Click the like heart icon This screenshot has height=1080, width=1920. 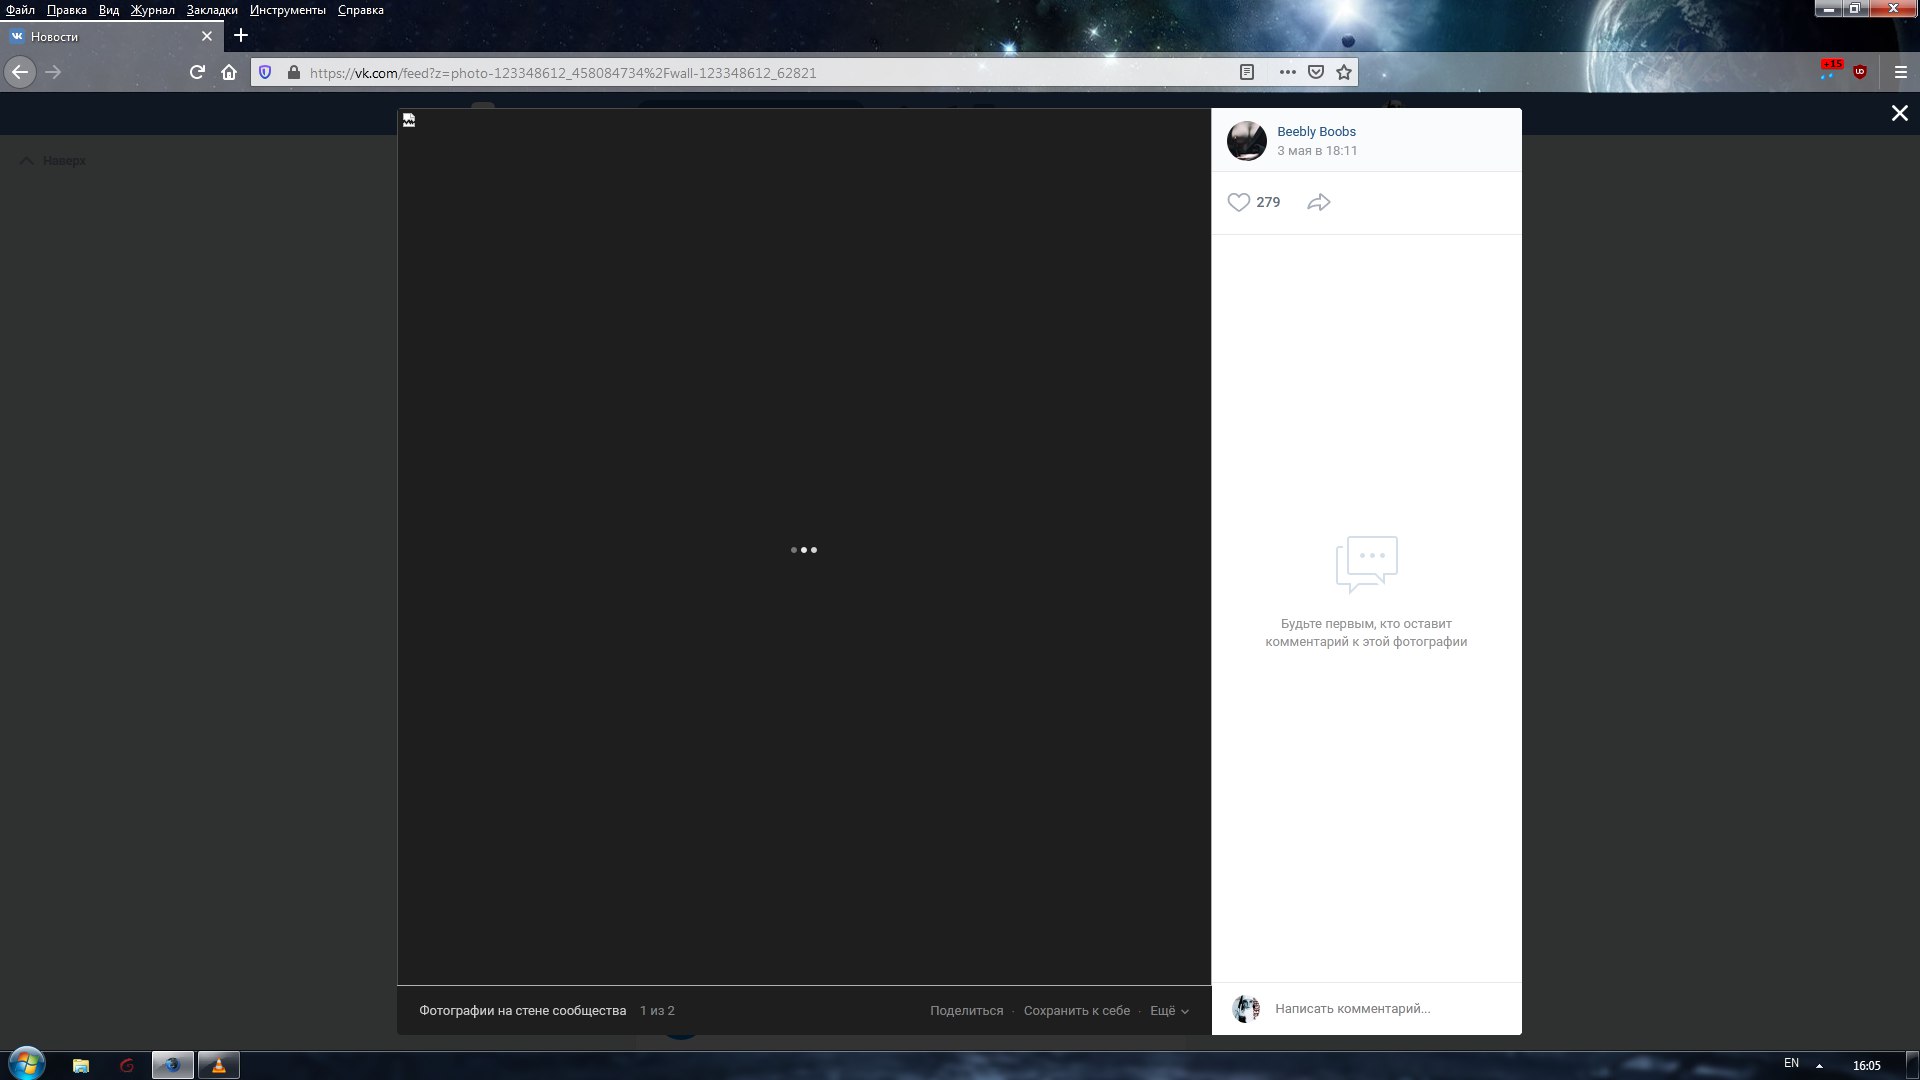pos(1238,202)
